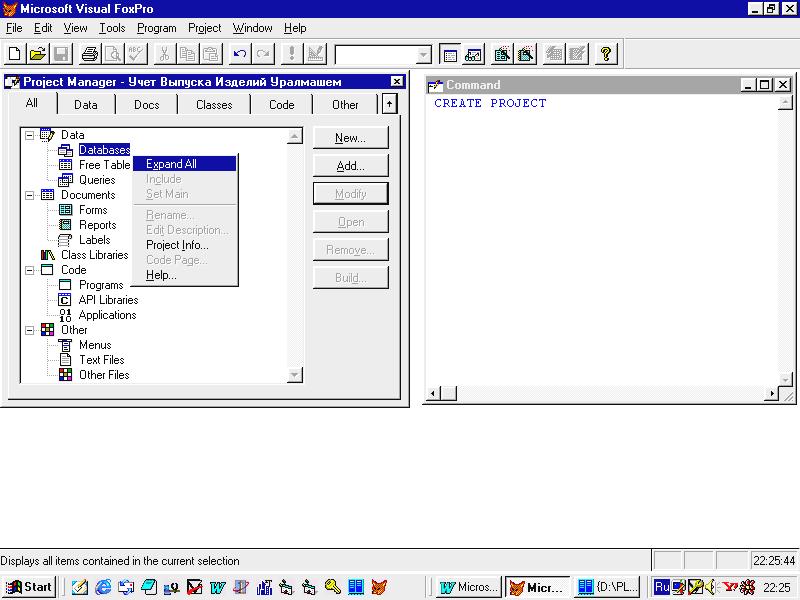Click the New... button
The height and width of the screenshot is (600, 800).
(x=351, y=138)
